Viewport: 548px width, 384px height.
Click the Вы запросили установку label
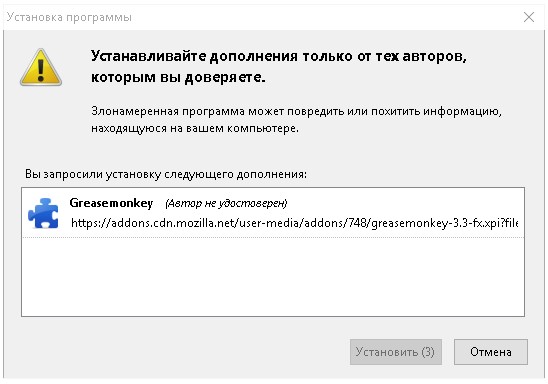(166, 174)
